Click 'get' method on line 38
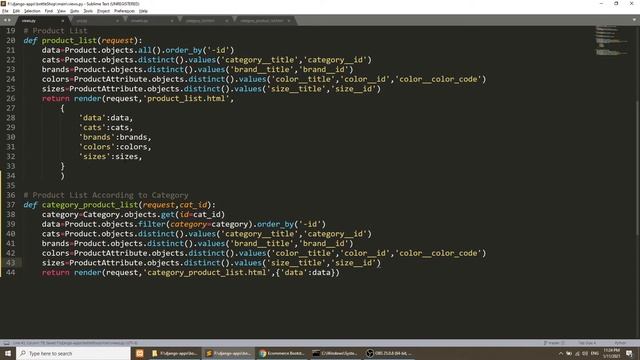This screenshot has width=640, height=360. pos(168,214)
